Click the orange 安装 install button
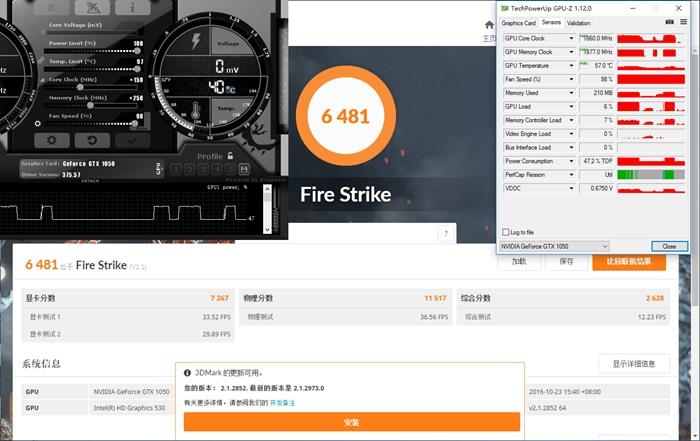The width and height of the screenshot is (700, 441). point(351,422)
